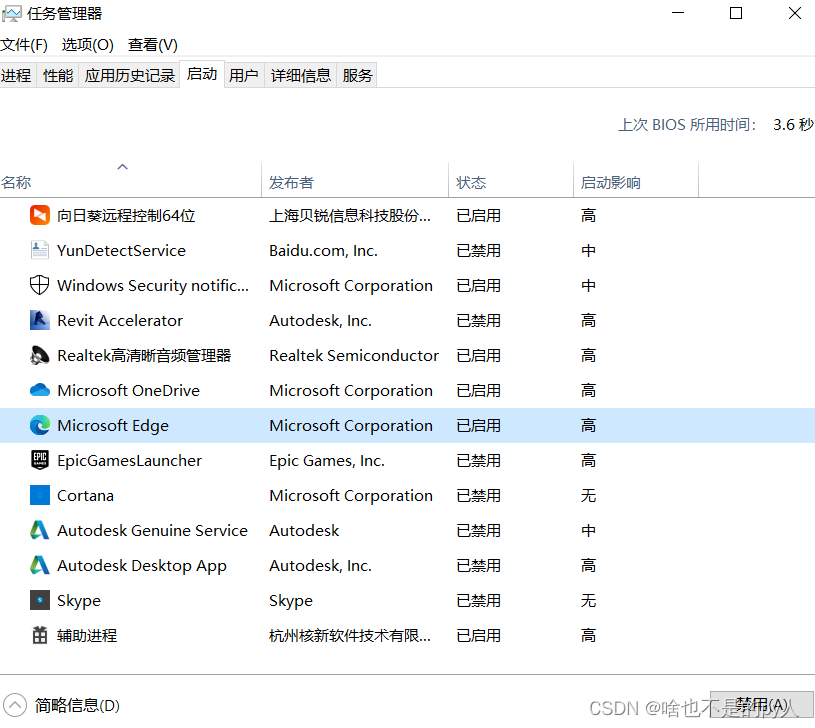This screenshot has width=815, height=728.
Task: Click the Autodesk Genuine Service icon
Action: (40, 530)
